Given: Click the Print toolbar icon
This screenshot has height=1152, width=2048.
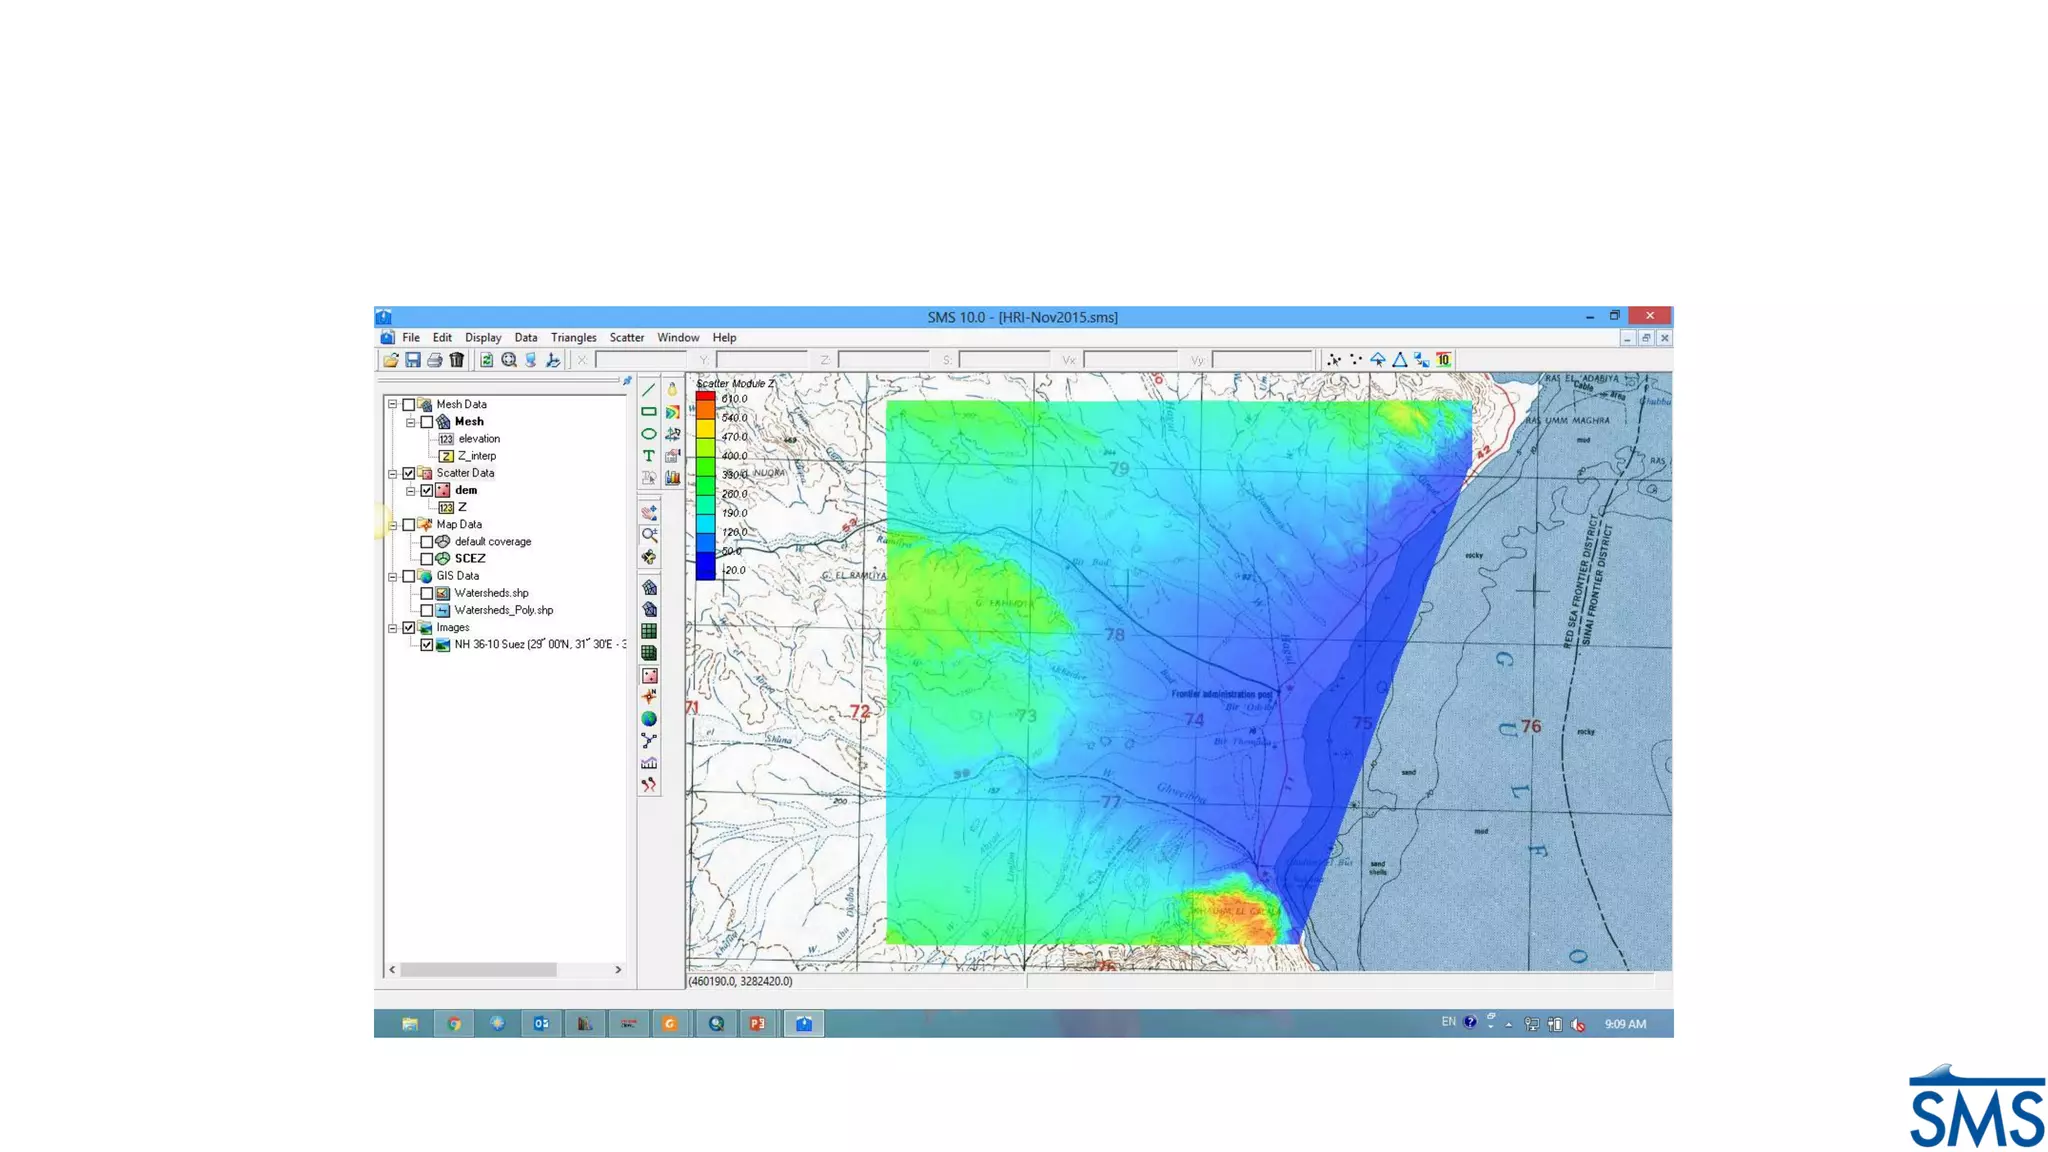Looking at the screenshot, I should coord(434,360).
